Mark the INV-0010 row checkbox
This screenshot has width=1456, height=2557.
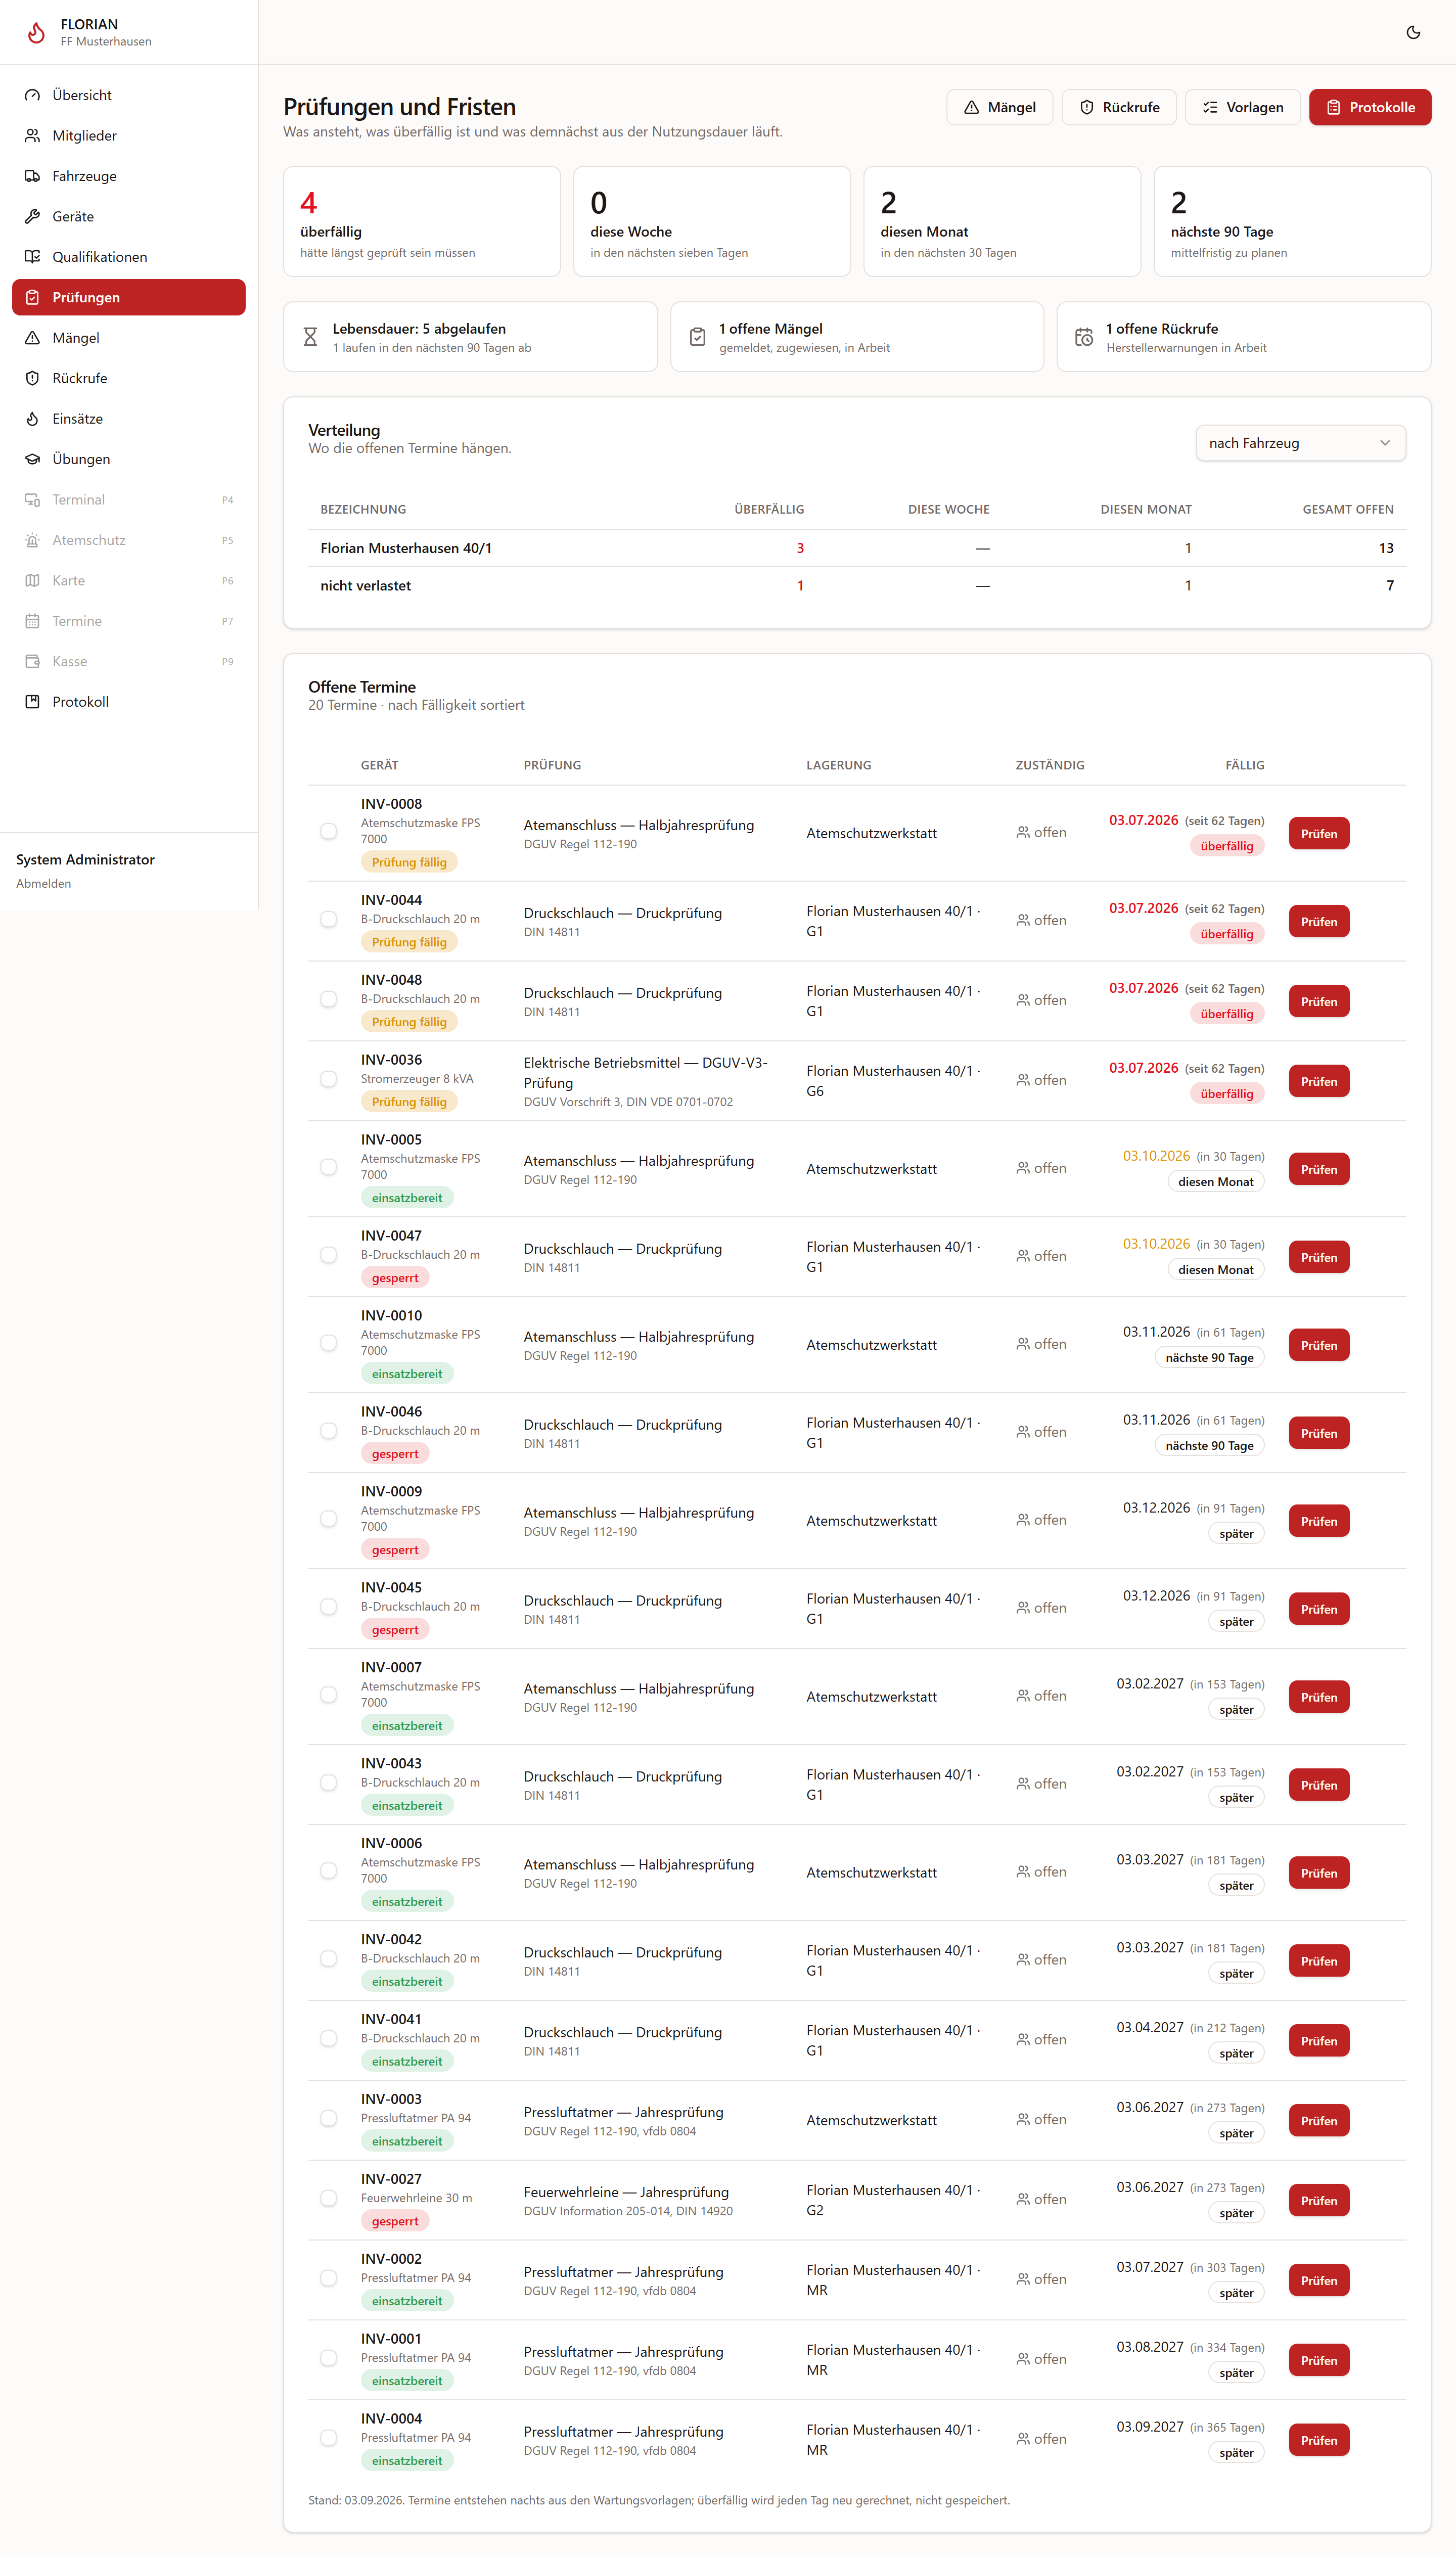pyautogui.click(x=328, y=1344)
